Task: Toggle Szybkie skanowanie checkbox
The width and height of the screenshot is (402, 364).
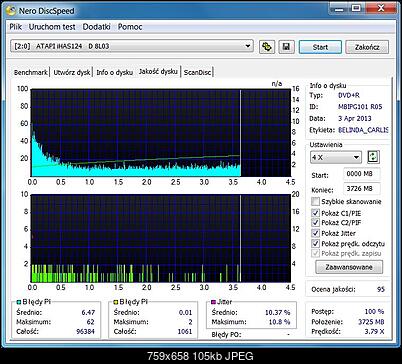Action: click(315, 201)
